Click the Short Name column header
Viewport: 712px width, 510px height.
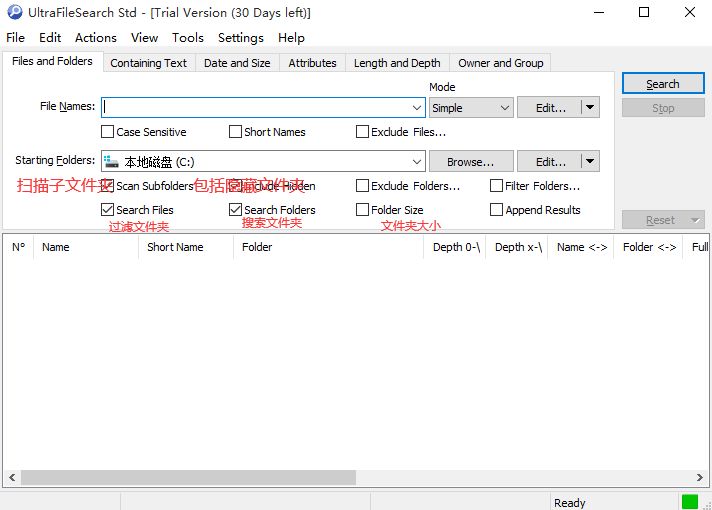tap(186, 247)
